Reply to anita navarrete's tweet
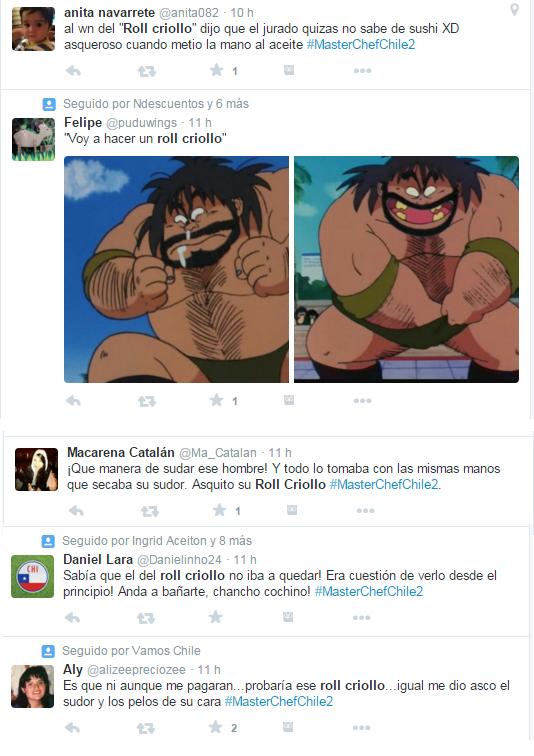Image resolution: width=534 pixels, height=756 pixels. point(73,71)
